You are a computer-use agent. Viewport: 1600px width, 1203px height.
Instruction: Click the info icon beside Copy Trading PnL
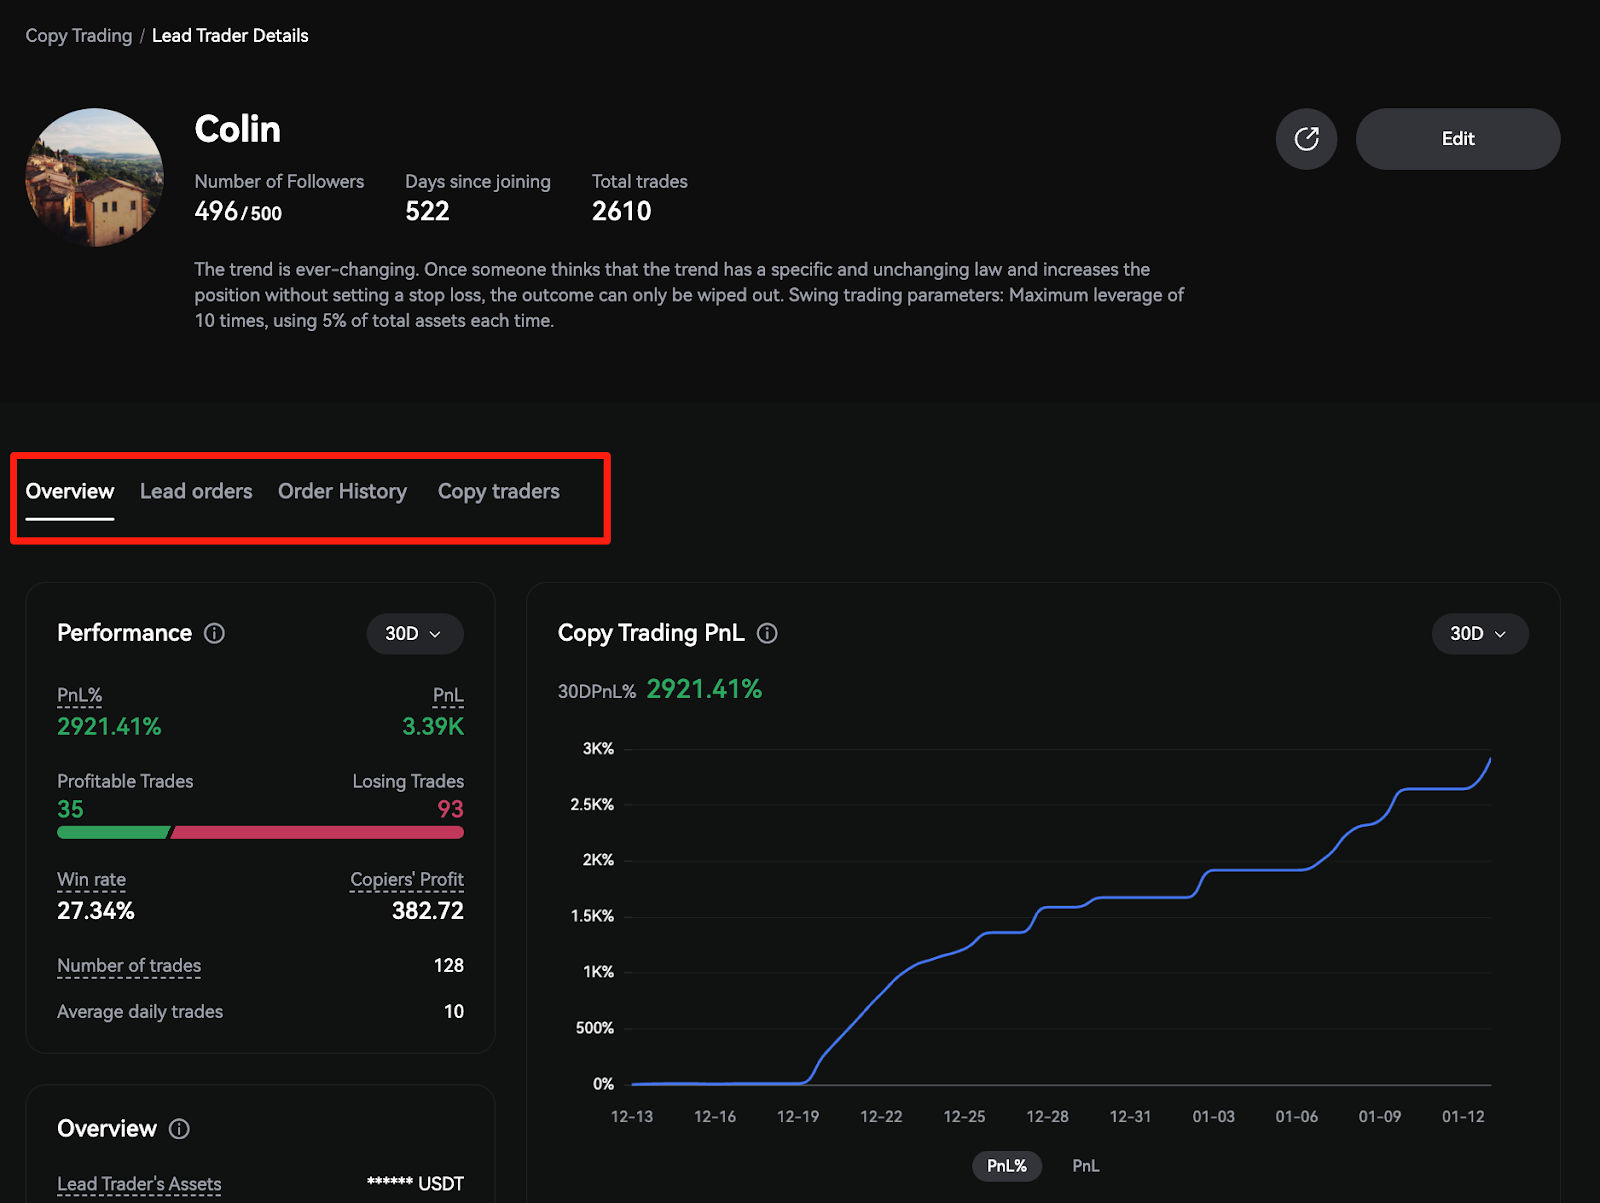pyautogui.click(x=767, y=633)
